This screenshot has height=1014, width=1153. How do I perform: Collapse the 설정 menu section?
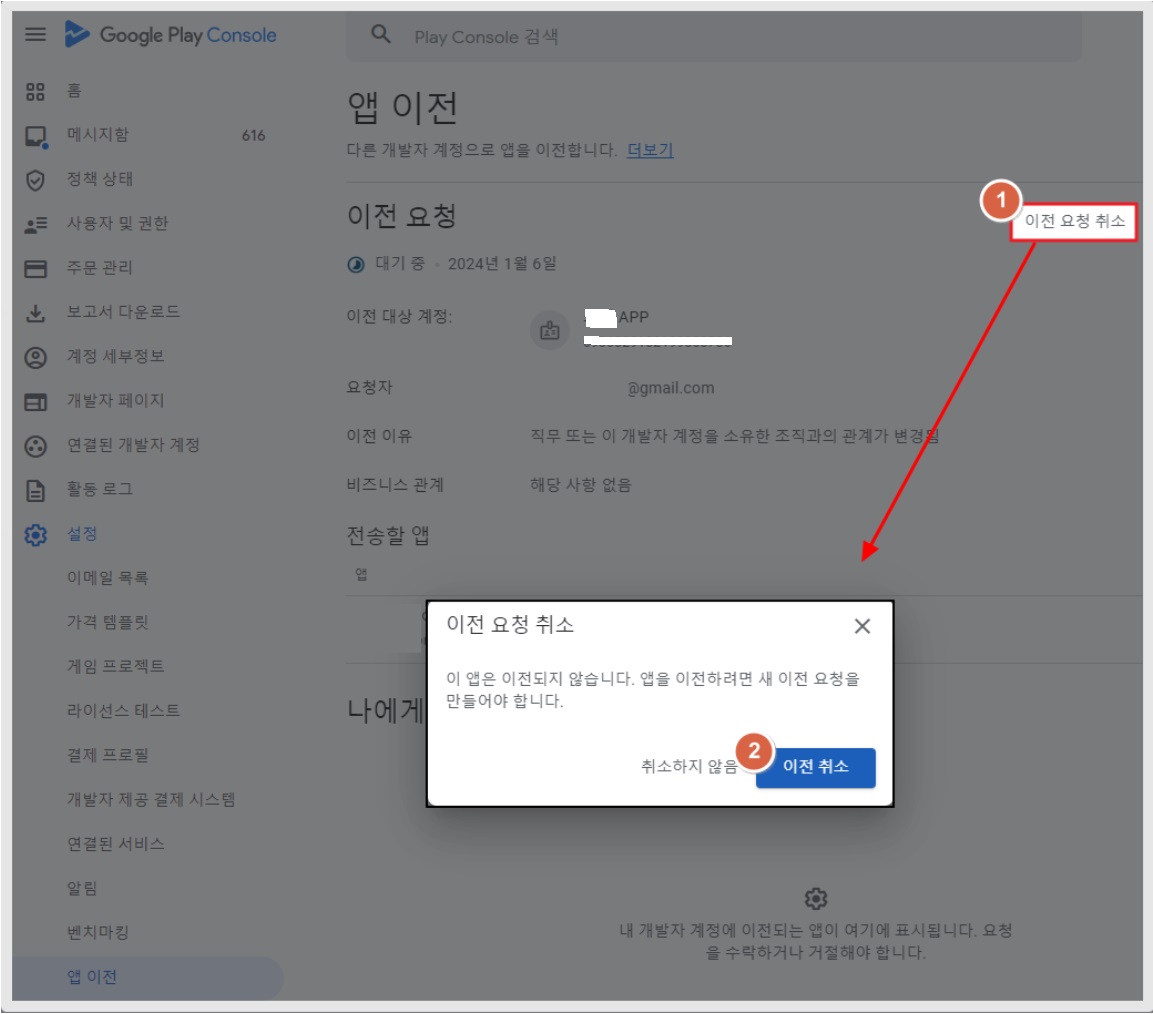pos(82,534)
